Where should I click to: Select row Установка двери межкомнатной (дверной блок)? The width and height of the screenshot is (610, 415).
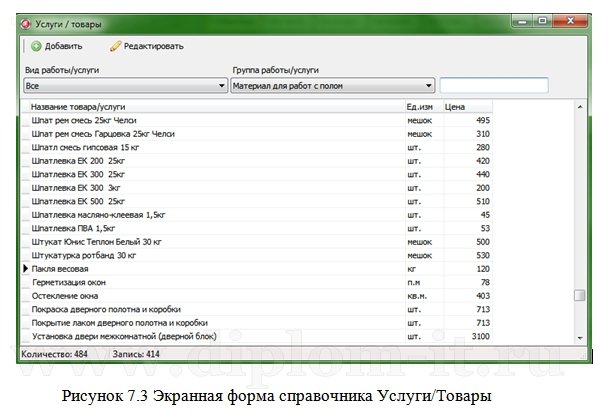coord(257,336)
